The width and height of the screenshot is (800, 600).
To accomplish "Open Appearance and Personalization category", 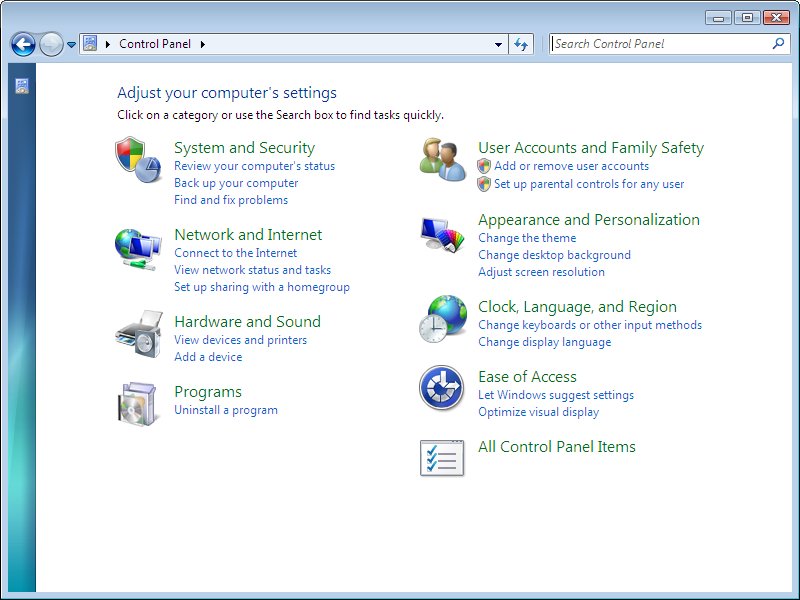I will (589, 220).
